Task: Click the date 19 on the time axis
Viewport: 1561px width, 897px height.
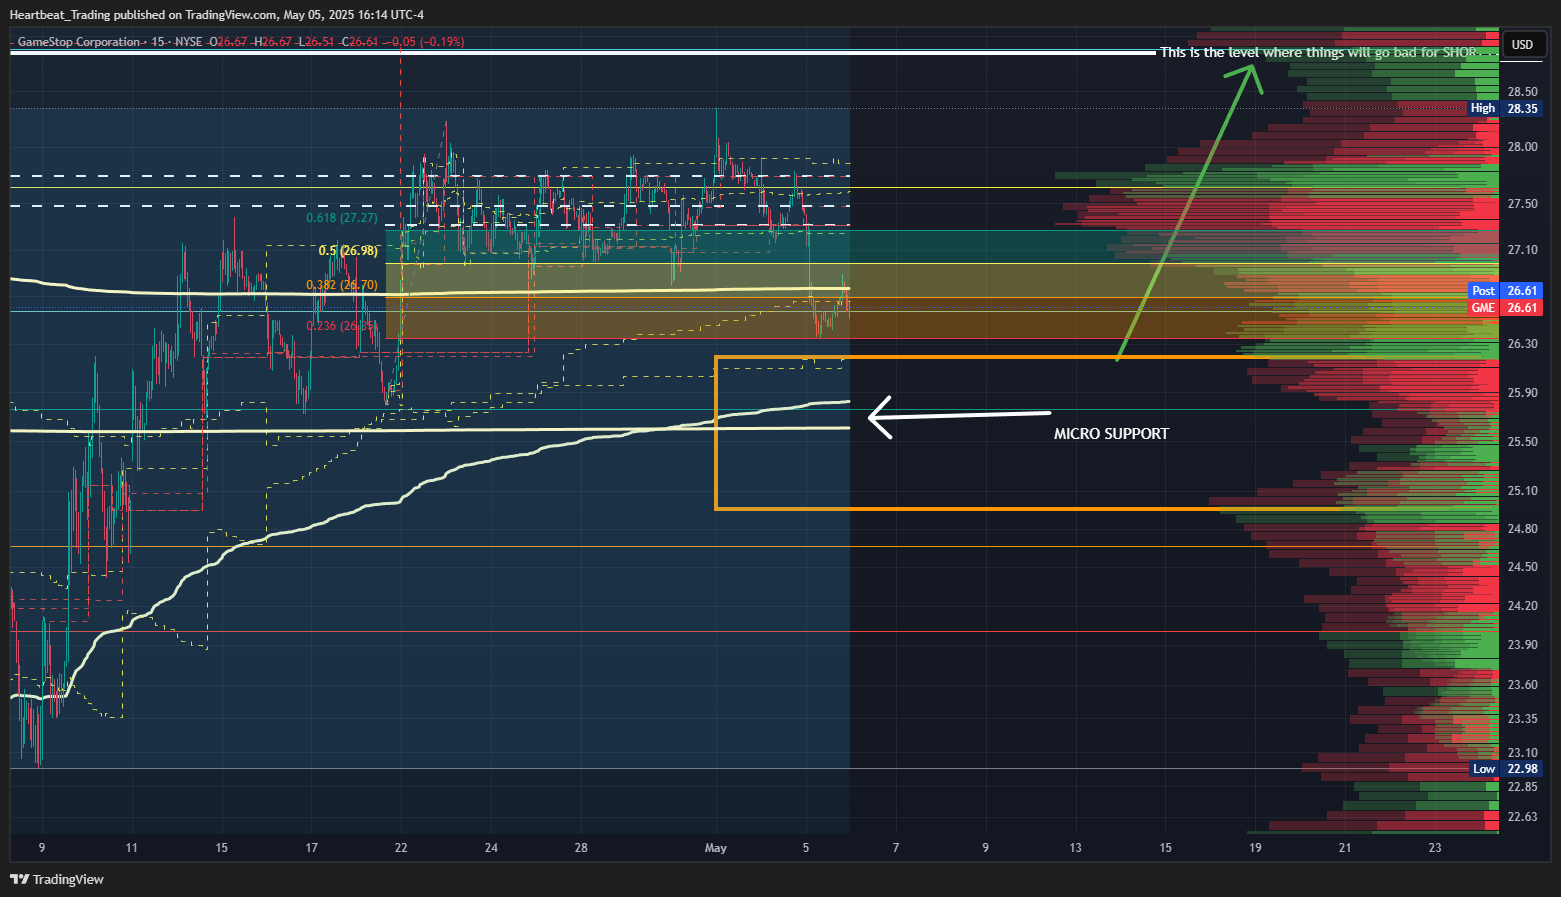Action: pyautogui.click(x=1255, y=848)
